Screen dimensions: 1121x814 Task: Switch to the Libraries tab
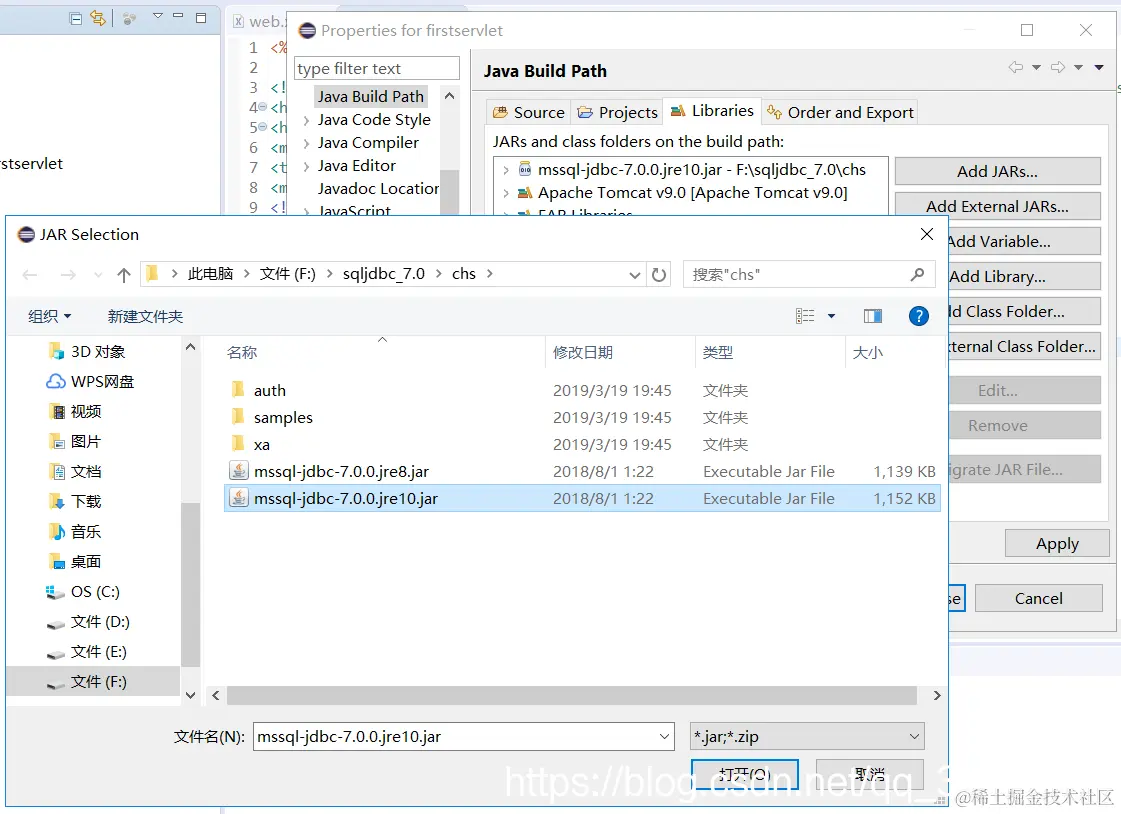712,111
